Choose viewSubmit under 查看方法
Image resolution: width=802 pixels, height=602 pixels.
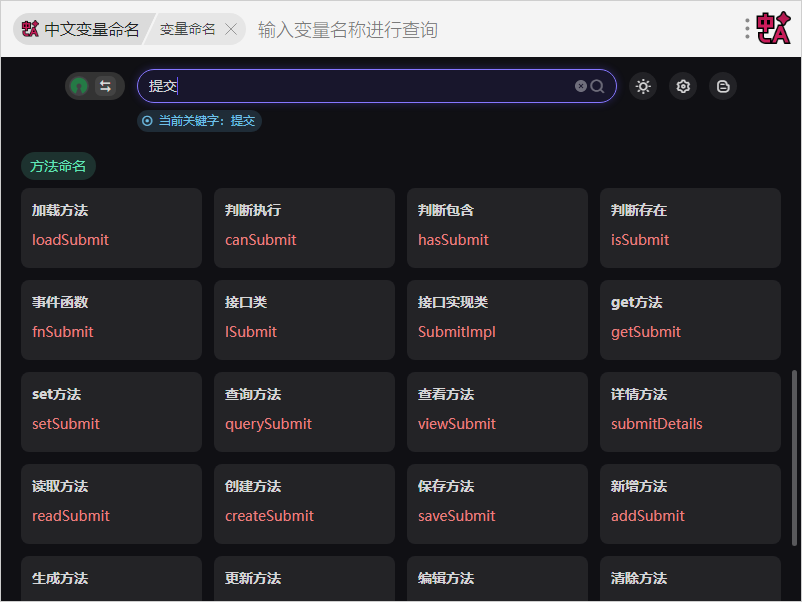(497, 412)
